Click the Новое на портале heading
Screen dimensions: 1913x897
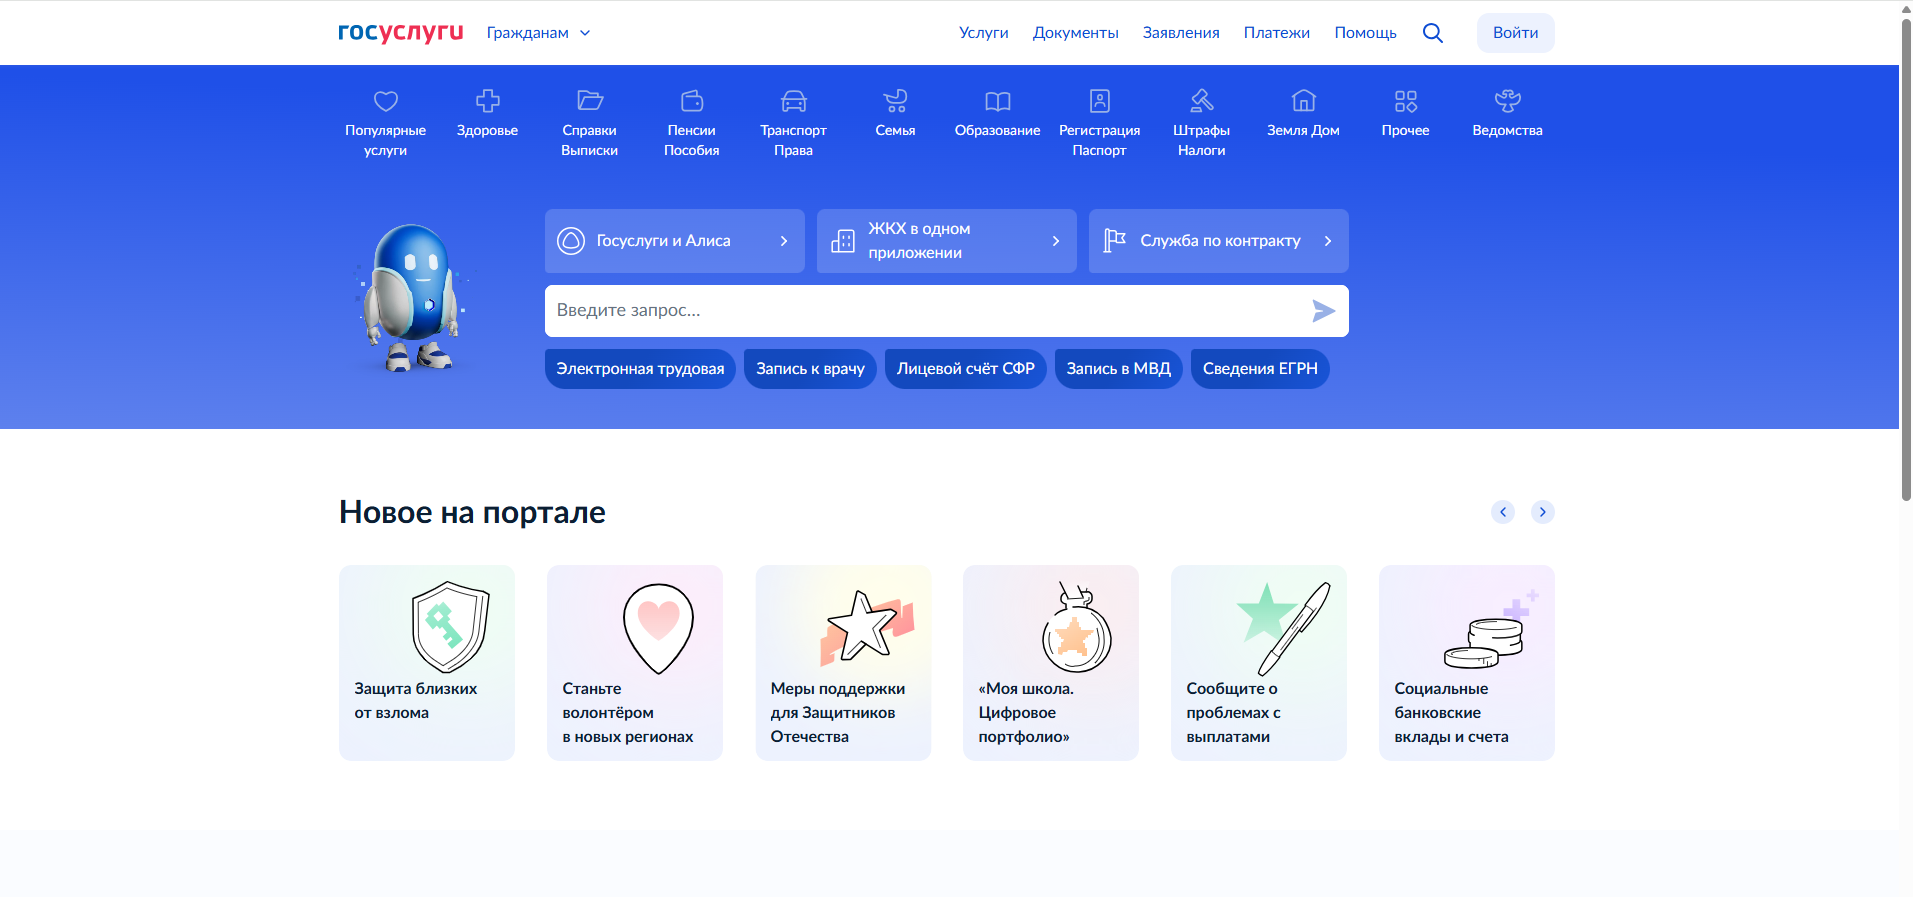[x=472, y=512]
